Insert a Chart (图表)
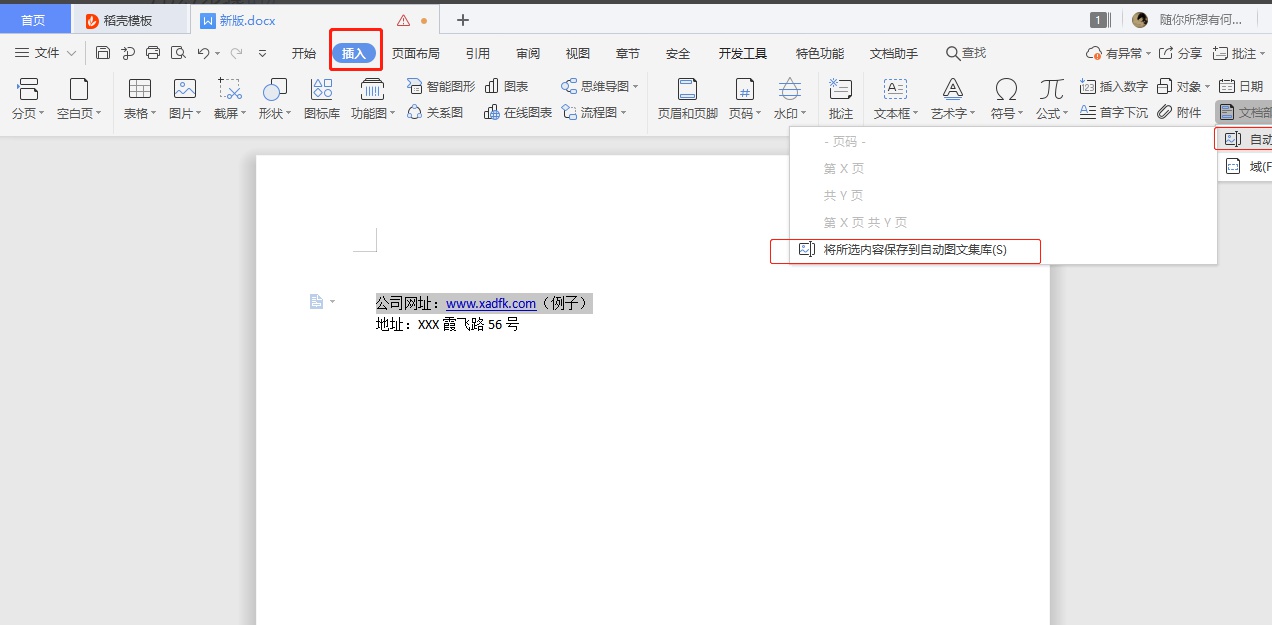 [506, 87]
